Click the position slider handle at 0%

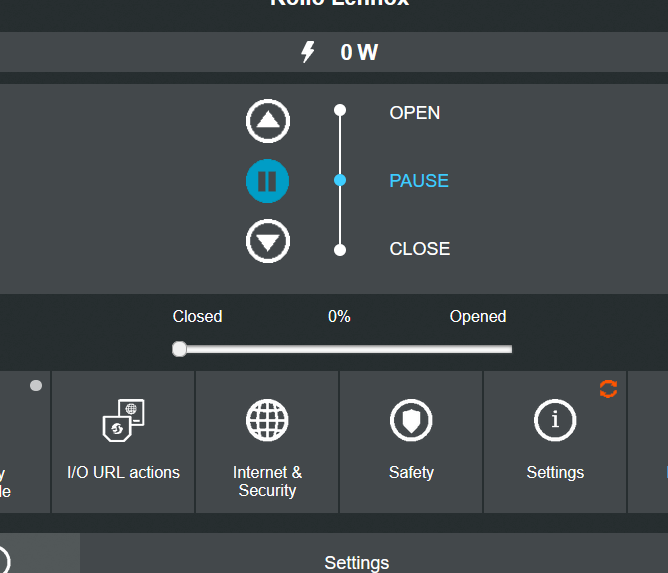click(x=179, y=349)
